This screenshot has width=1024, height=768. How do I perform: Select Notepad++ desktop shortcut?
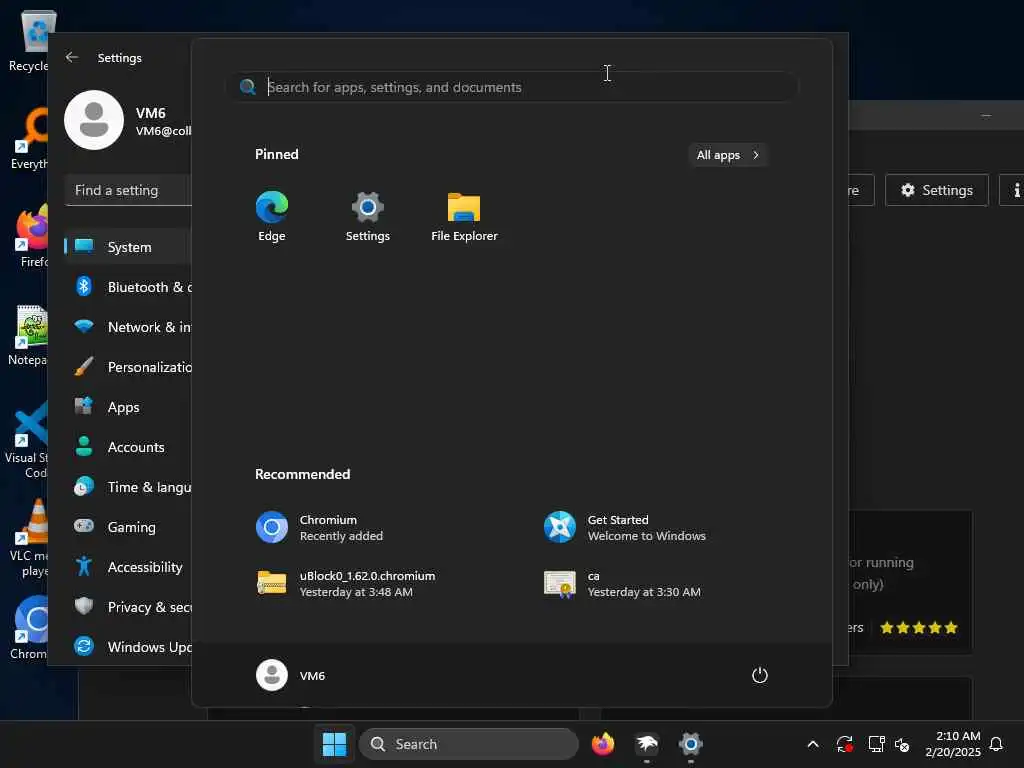(29, 334)
